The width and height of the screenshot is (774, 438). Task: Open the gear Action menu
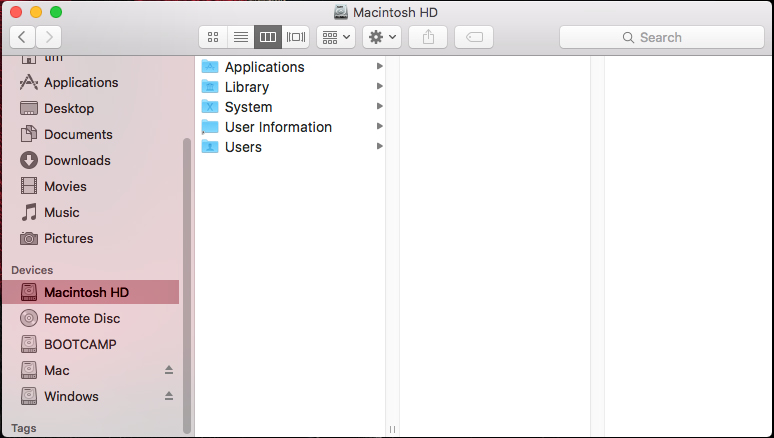[x=382, y=37]
